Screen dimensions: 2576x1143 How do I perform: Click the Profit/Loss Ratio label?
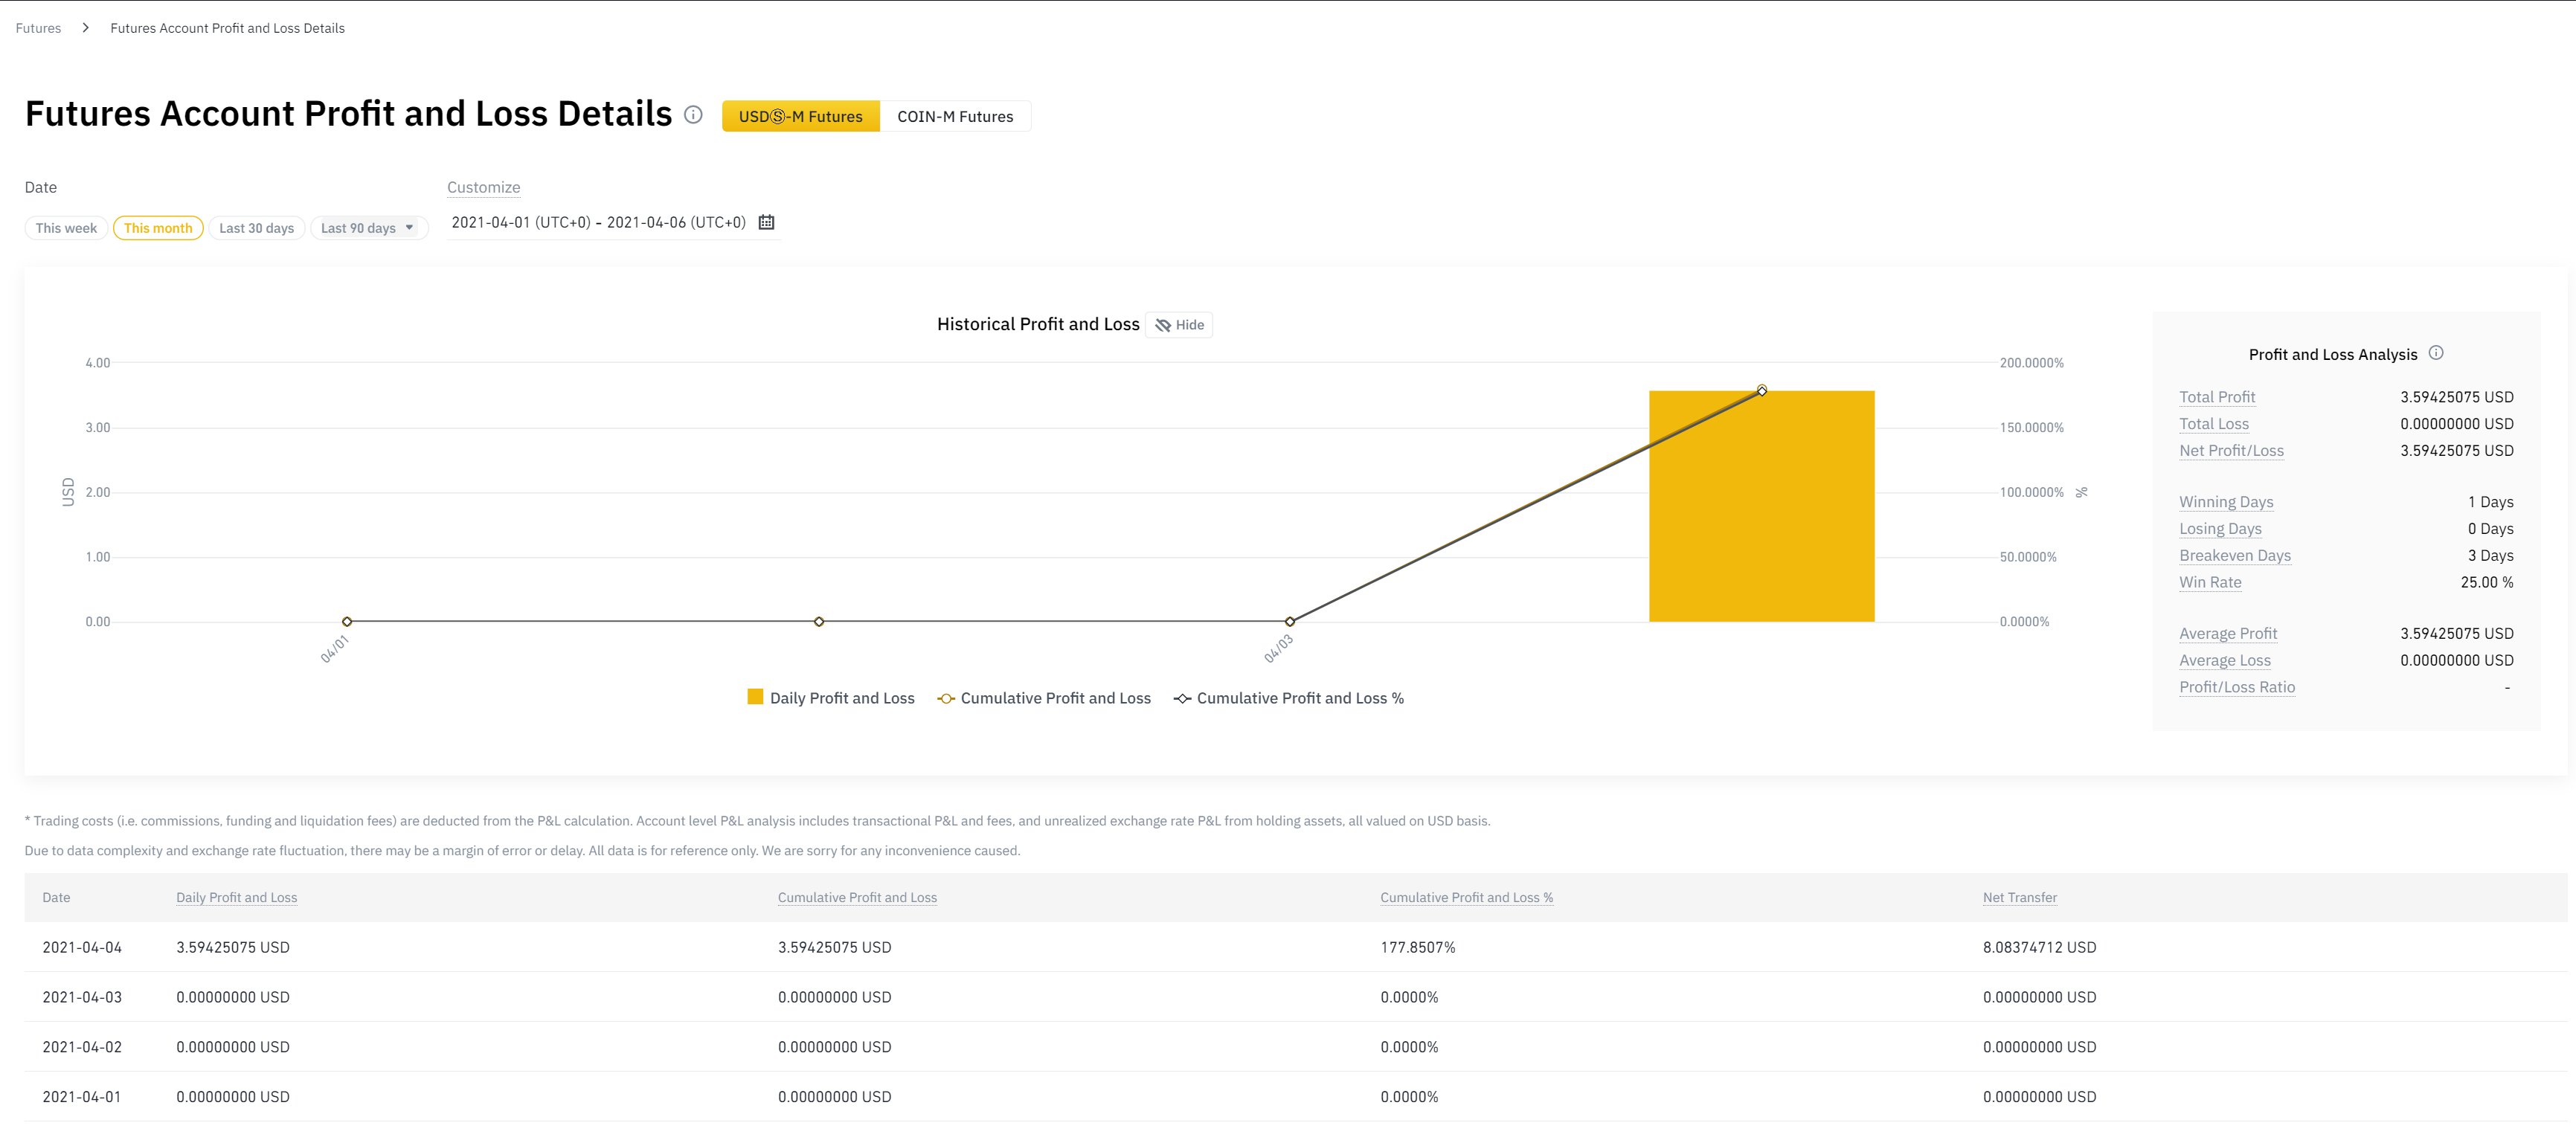[2237, 687]
